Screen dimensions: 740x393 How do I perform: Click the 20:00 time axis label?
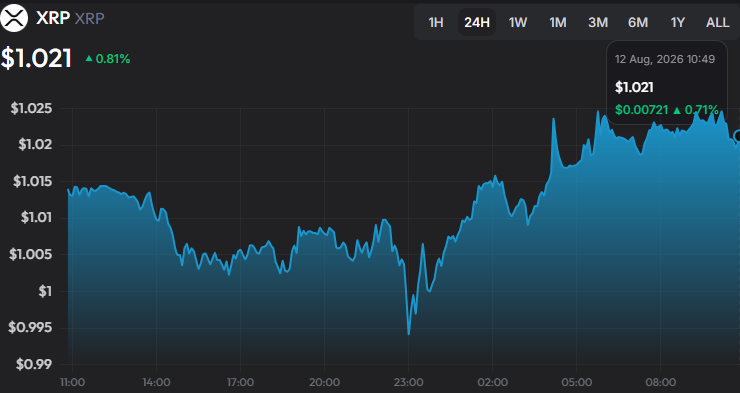pos(324,382)
